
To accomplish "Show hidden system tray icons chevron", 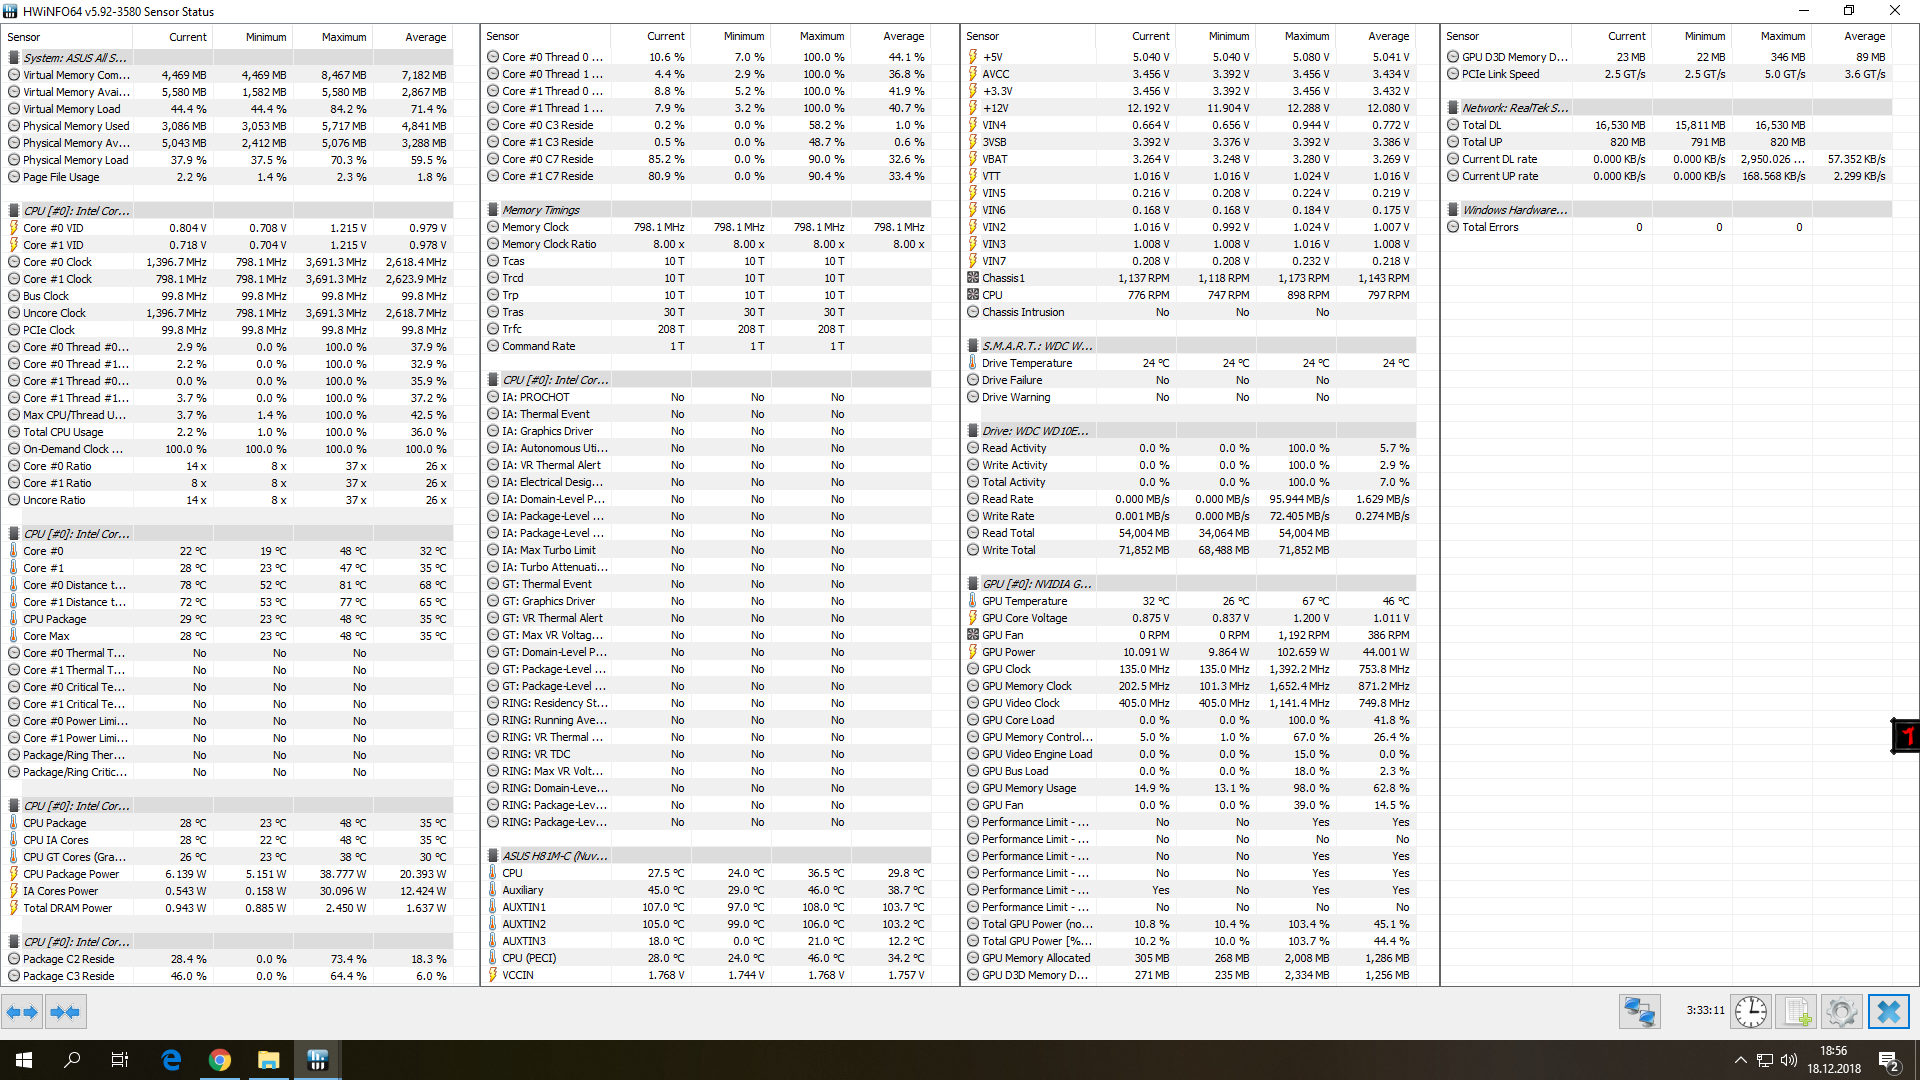I will point(1740,1060).
